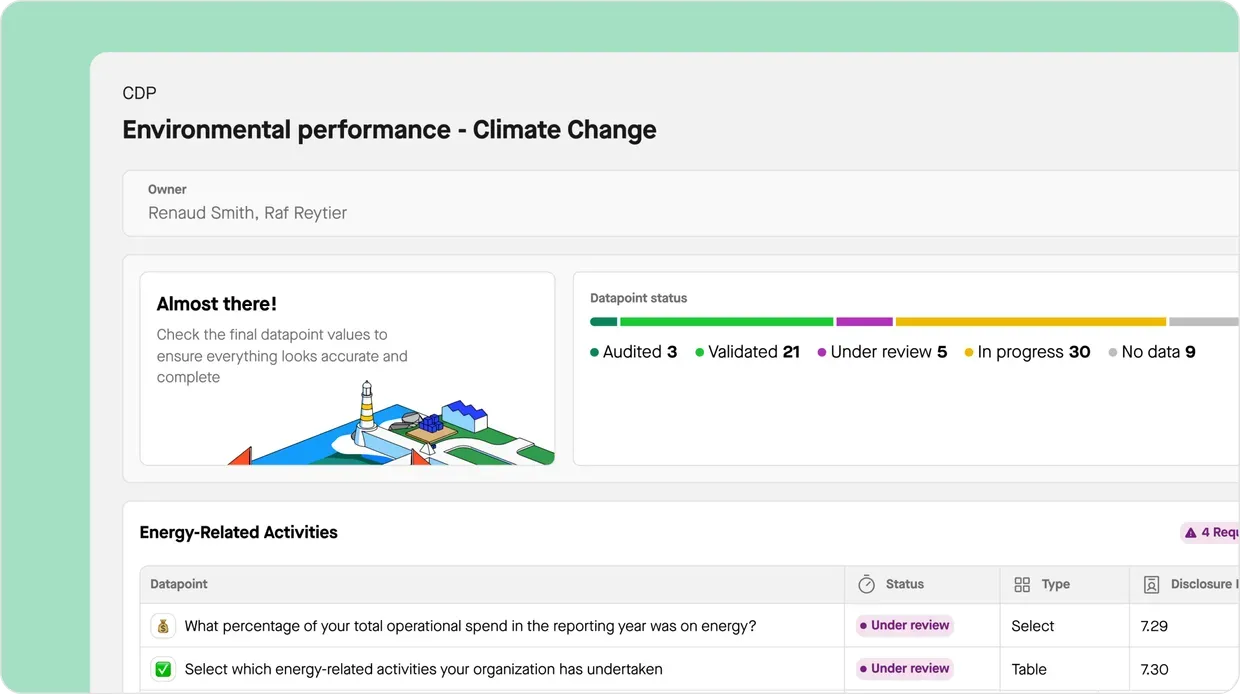Click the Under review status pill on row 7.29
This screenshot has width=1240, height=694.
click(903, 625)
